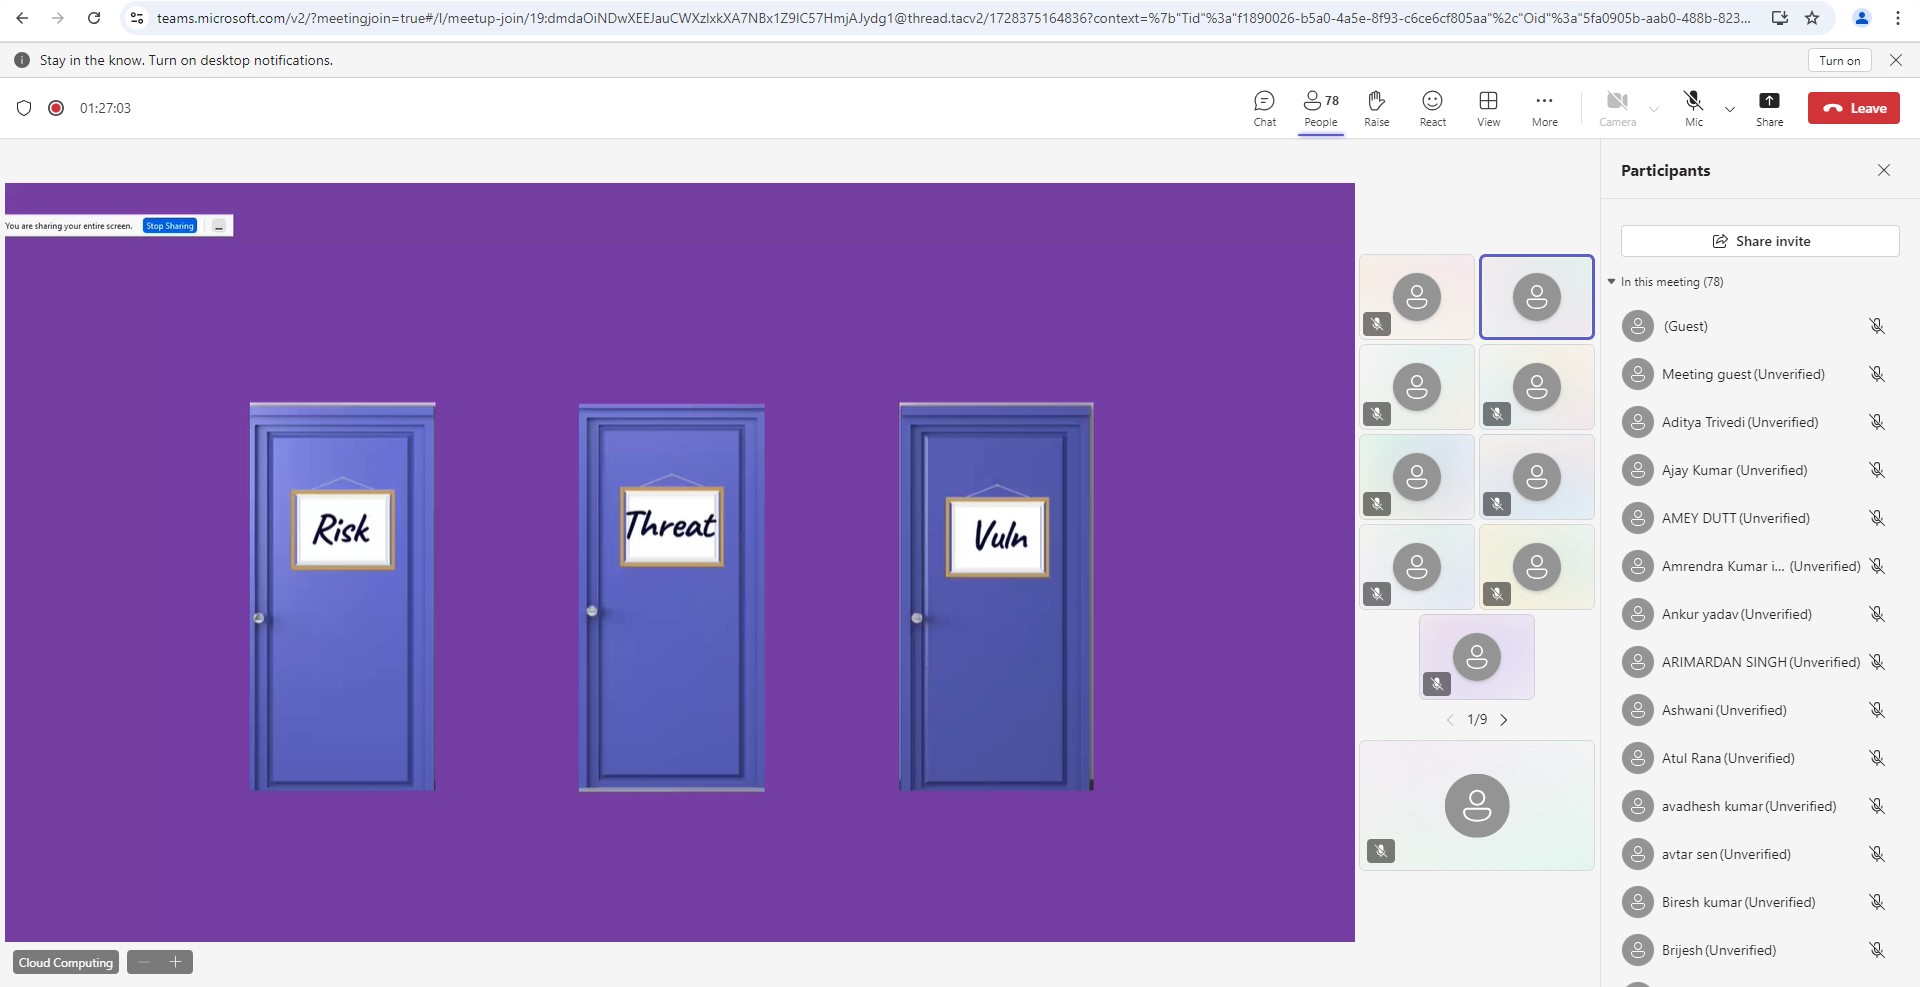Open the Chat panel
Screen dimensions: 1920x987
[1264, 108]
